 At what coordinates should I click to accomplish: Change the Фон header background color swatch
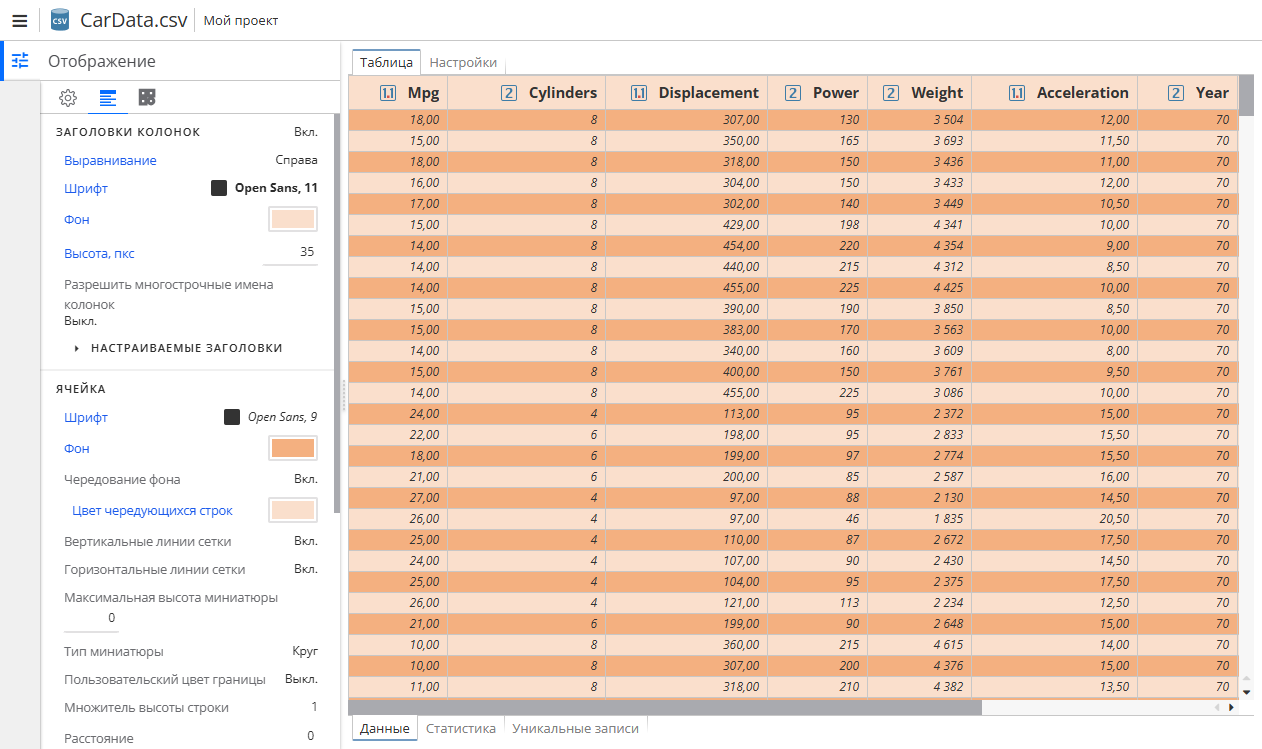292,218
